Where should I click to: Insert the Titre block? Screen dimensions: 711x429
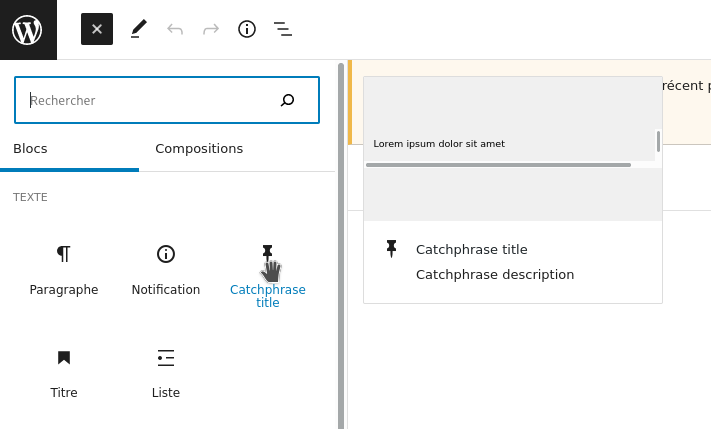coord(64,374)
